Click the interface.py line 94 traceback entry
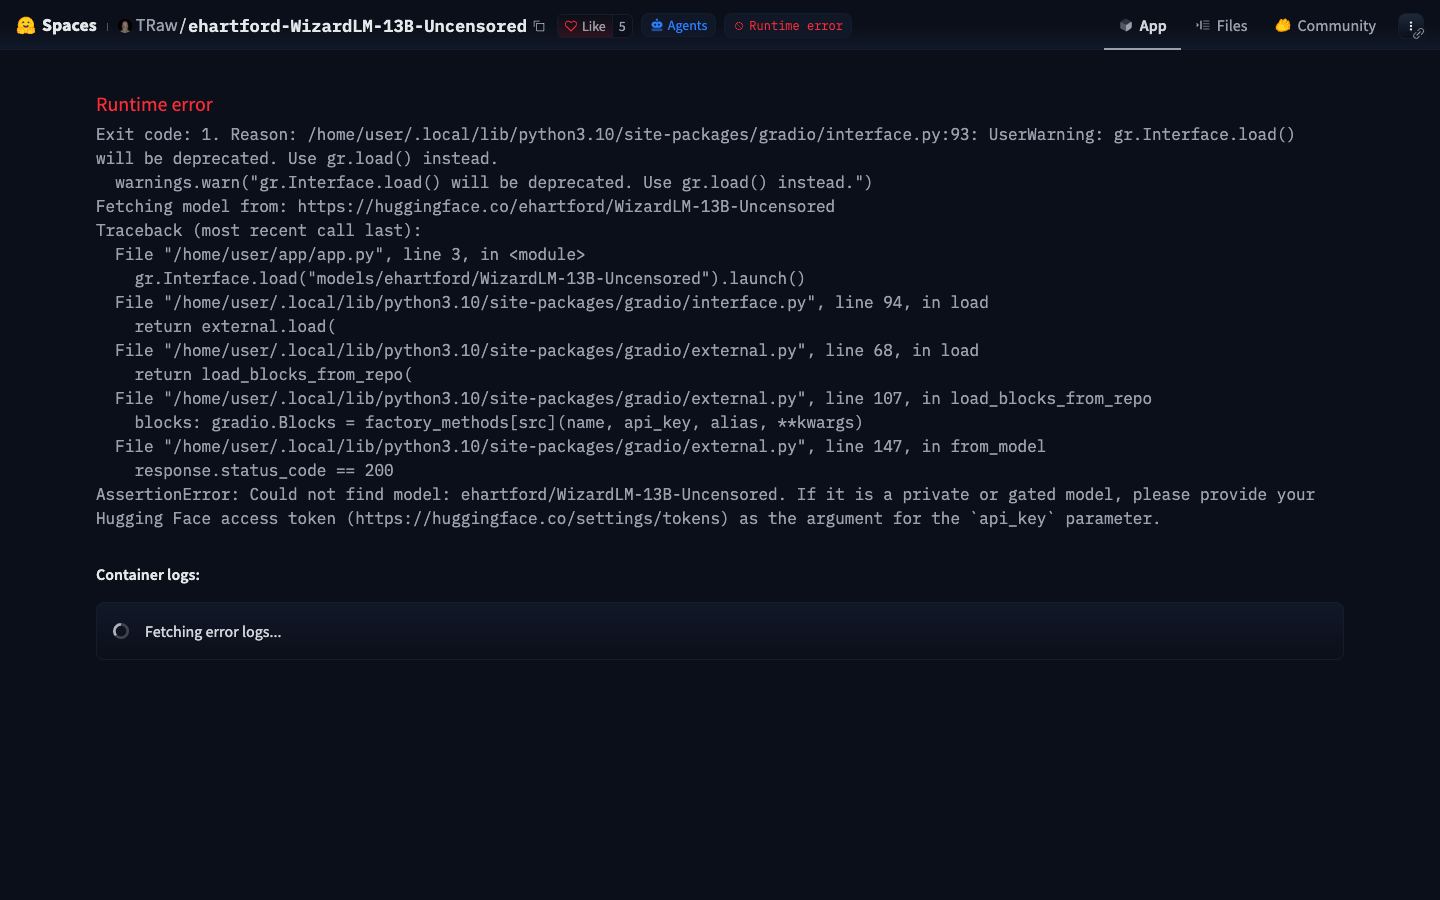The height and width of the screenshot is (900, 1440). (x=552, y=302)
